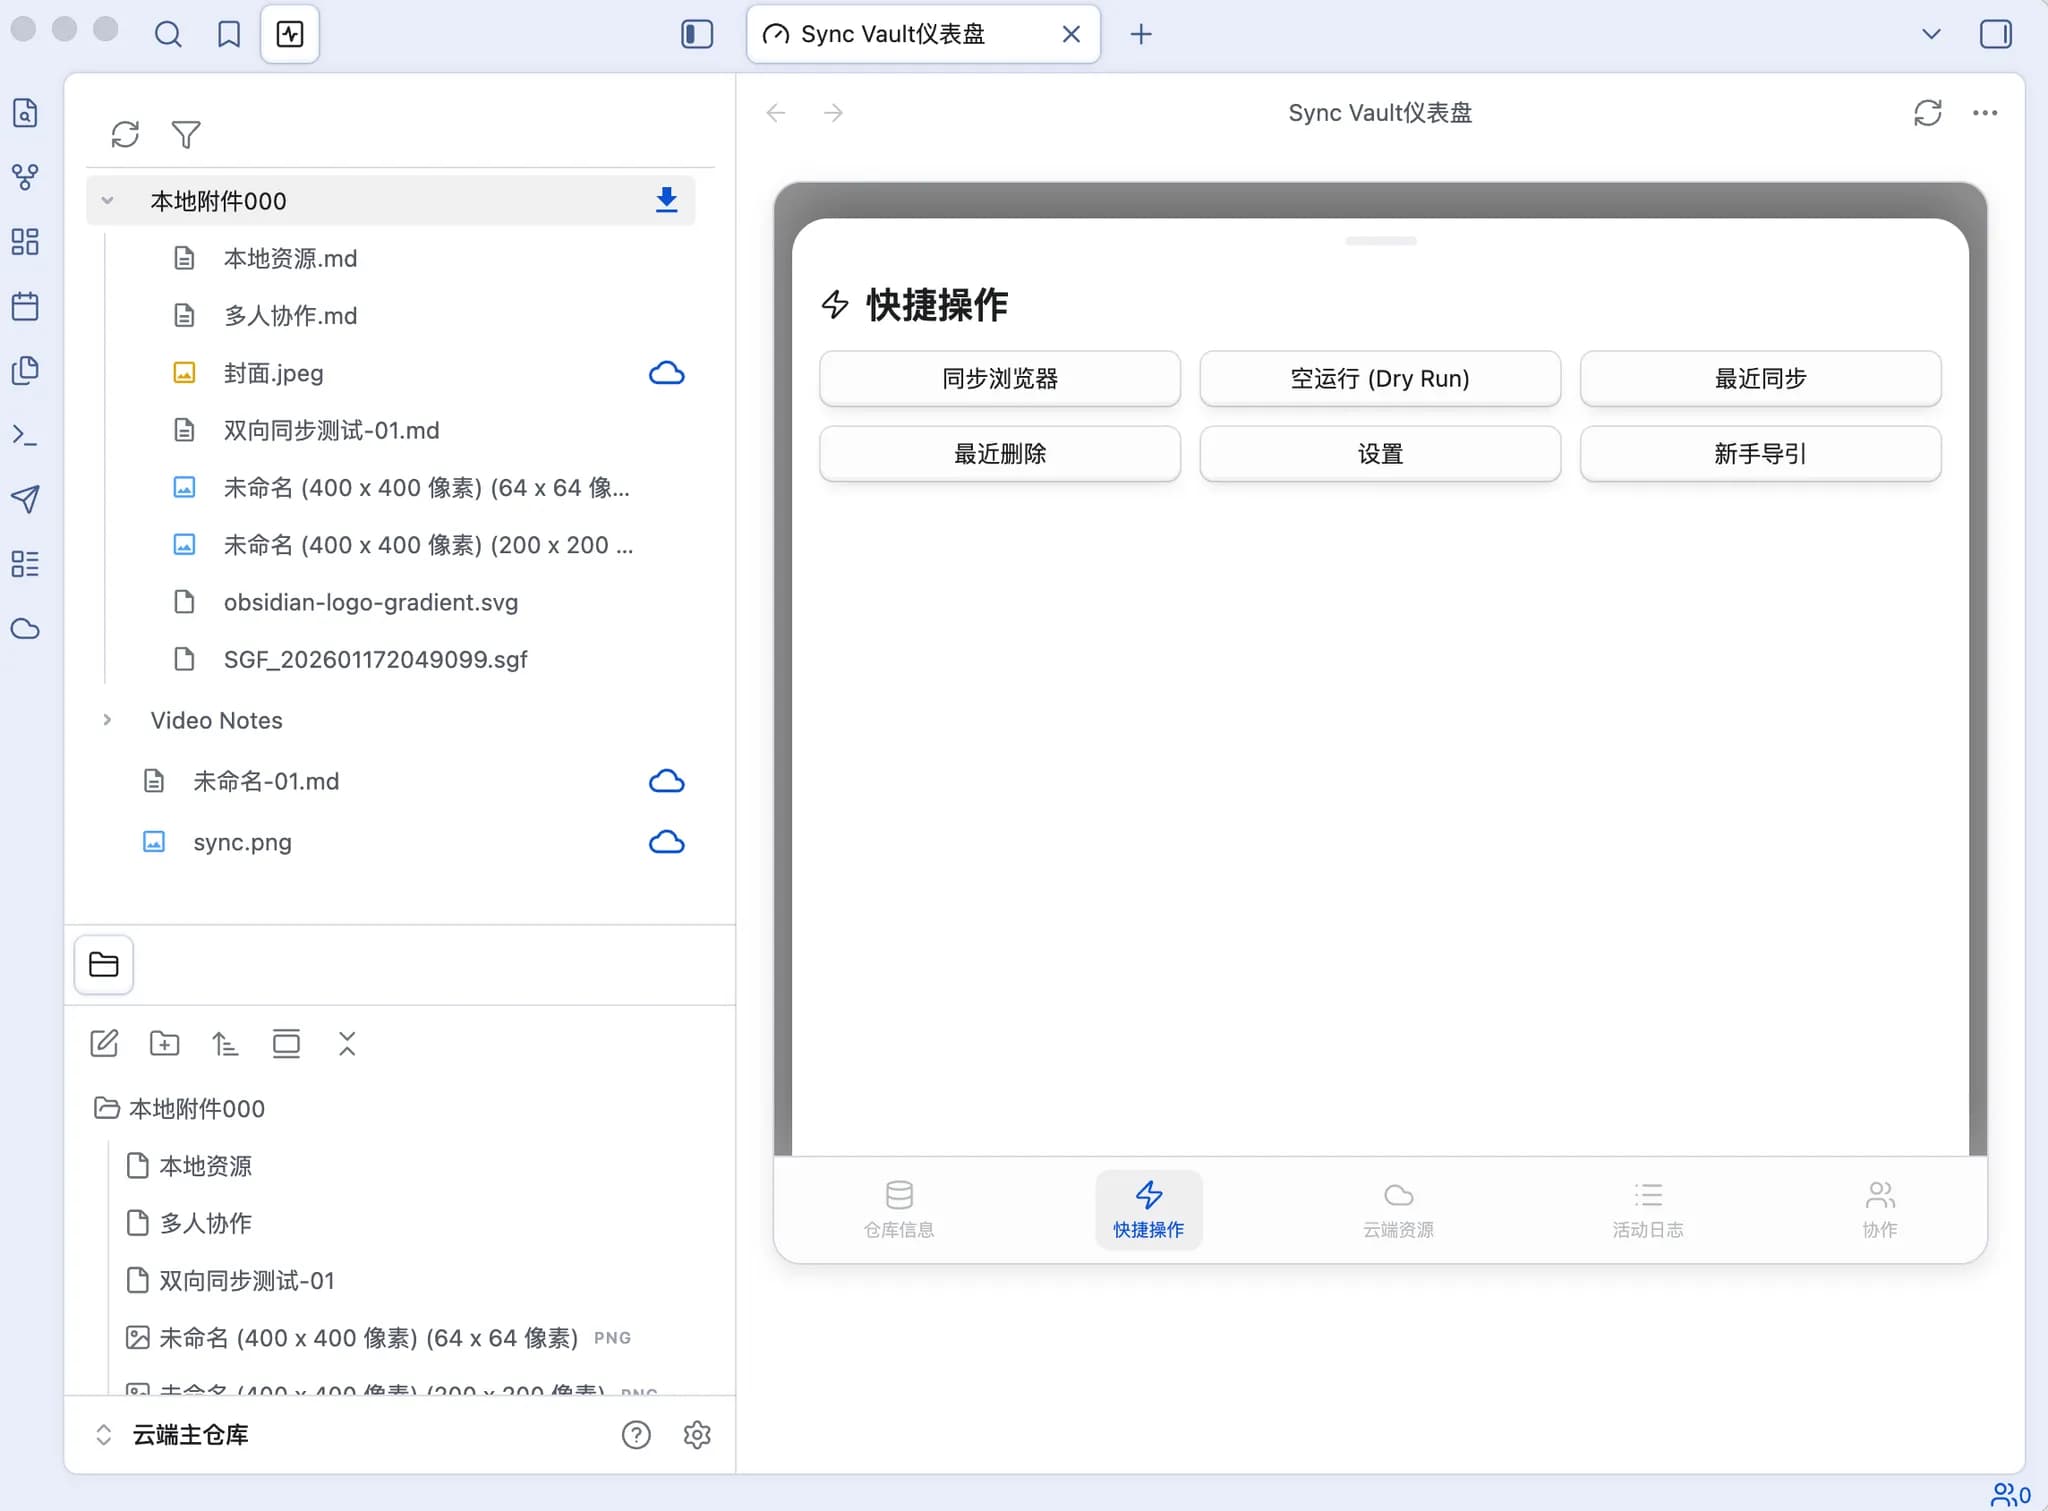Open the search icon in title bar
The width and height of the screenshot is (2048, 1511).
(168, 34)
